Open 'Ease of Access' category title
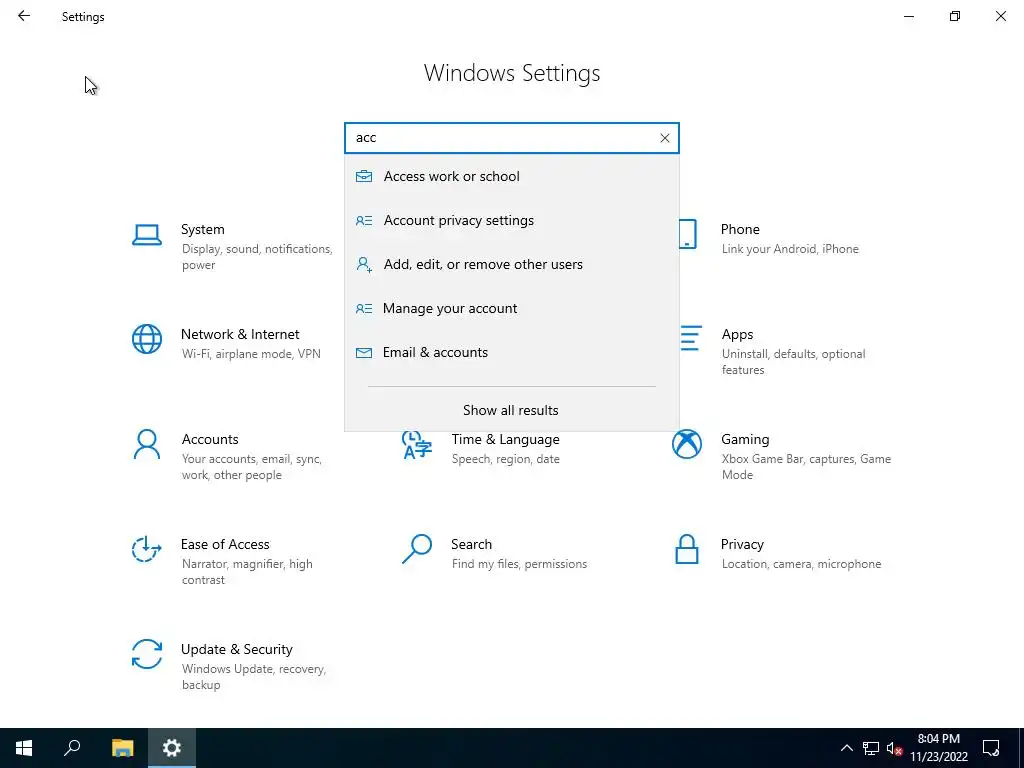The width and height of the screenshot is (1024, 768). pos(225,544)
